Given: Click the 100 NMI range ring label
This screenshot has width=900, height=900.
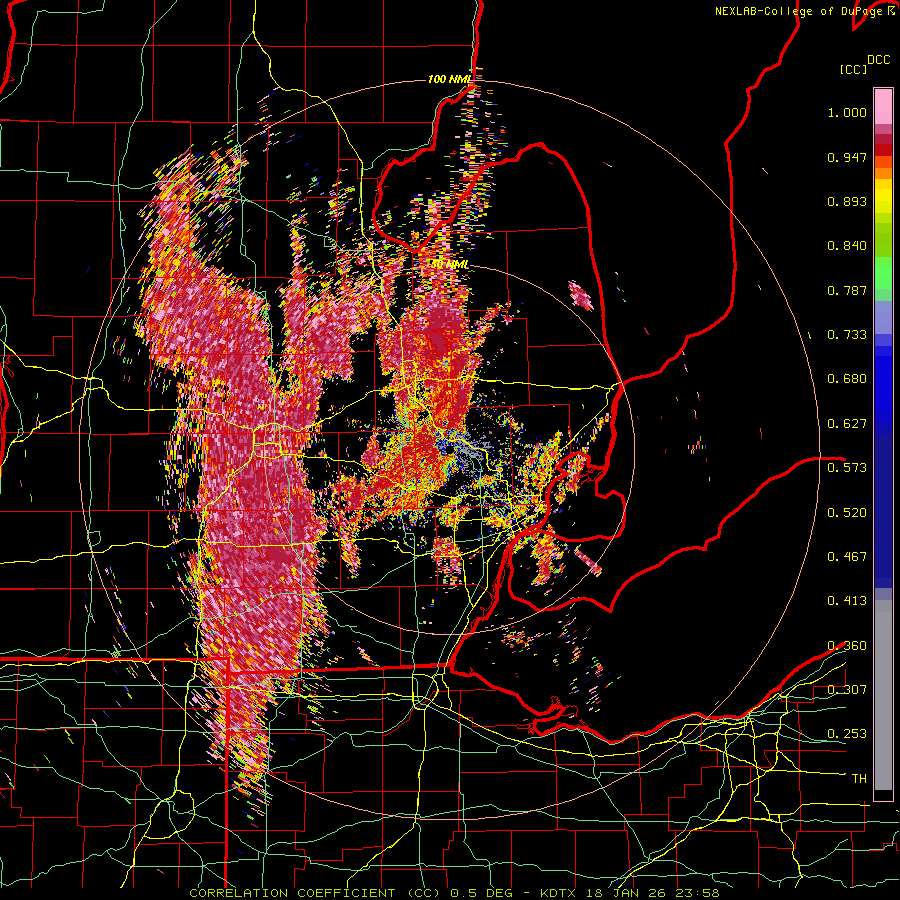Looking at the screenshot, I should click(449, 79).
